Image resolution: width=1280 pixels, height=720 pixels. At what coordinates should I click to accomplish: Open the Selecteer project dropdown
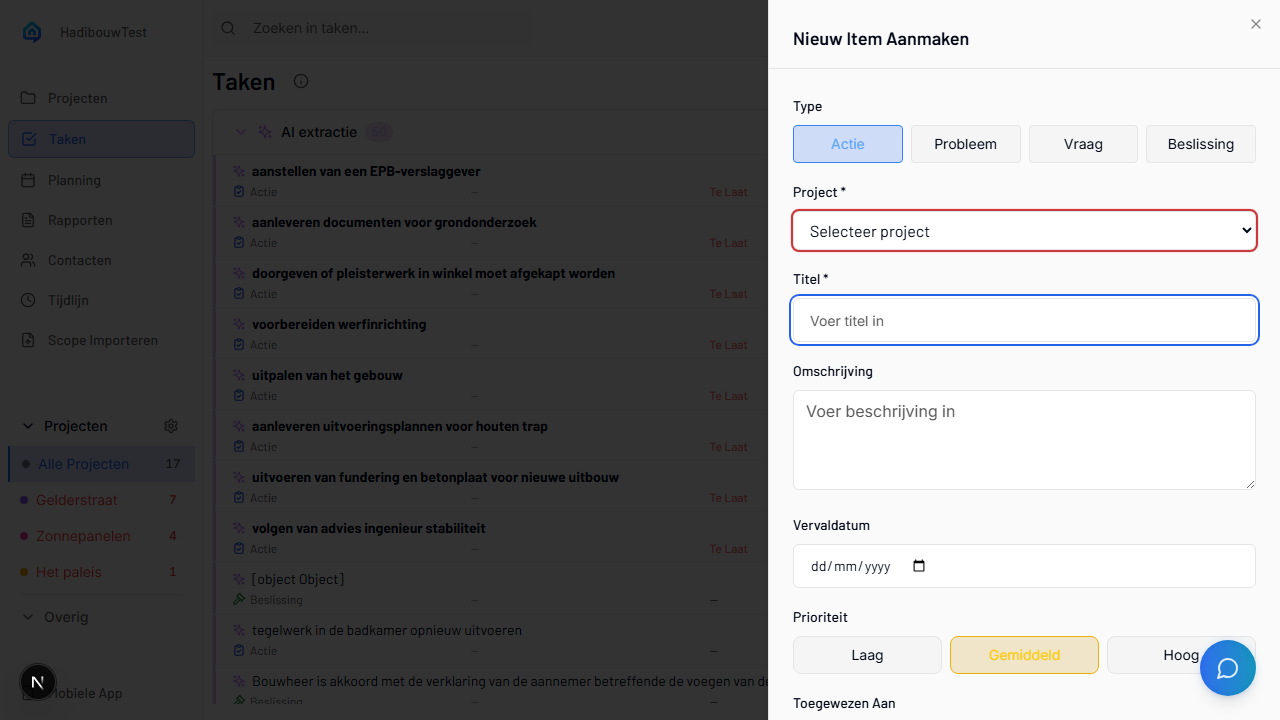(x=1024, y=231)
